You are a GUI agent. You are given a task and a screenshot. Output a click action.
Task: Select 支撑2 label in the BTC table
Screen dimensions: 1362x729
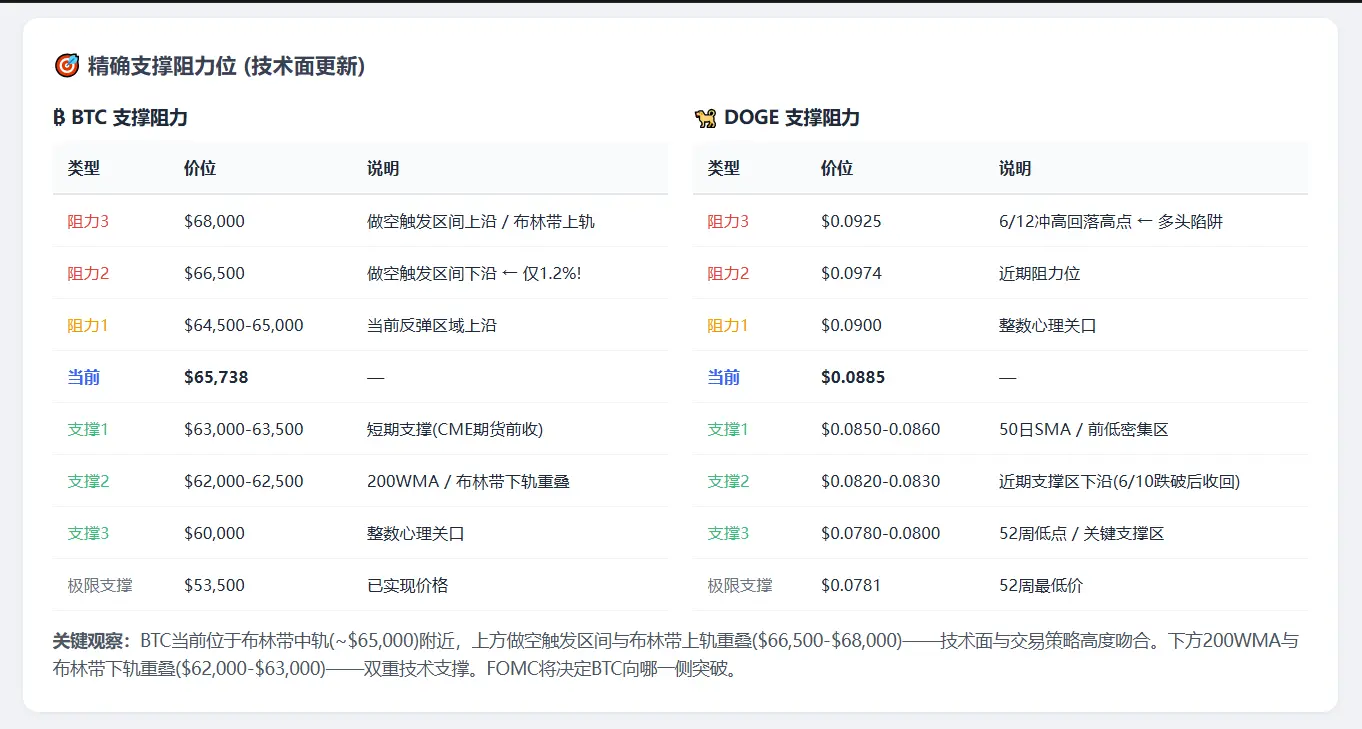(x=88, y=481)
